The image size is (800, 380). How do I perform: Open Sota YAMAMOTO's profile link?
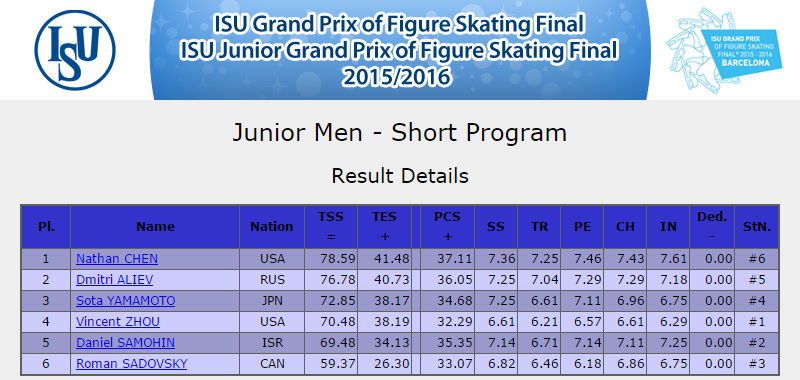point(126,300)
